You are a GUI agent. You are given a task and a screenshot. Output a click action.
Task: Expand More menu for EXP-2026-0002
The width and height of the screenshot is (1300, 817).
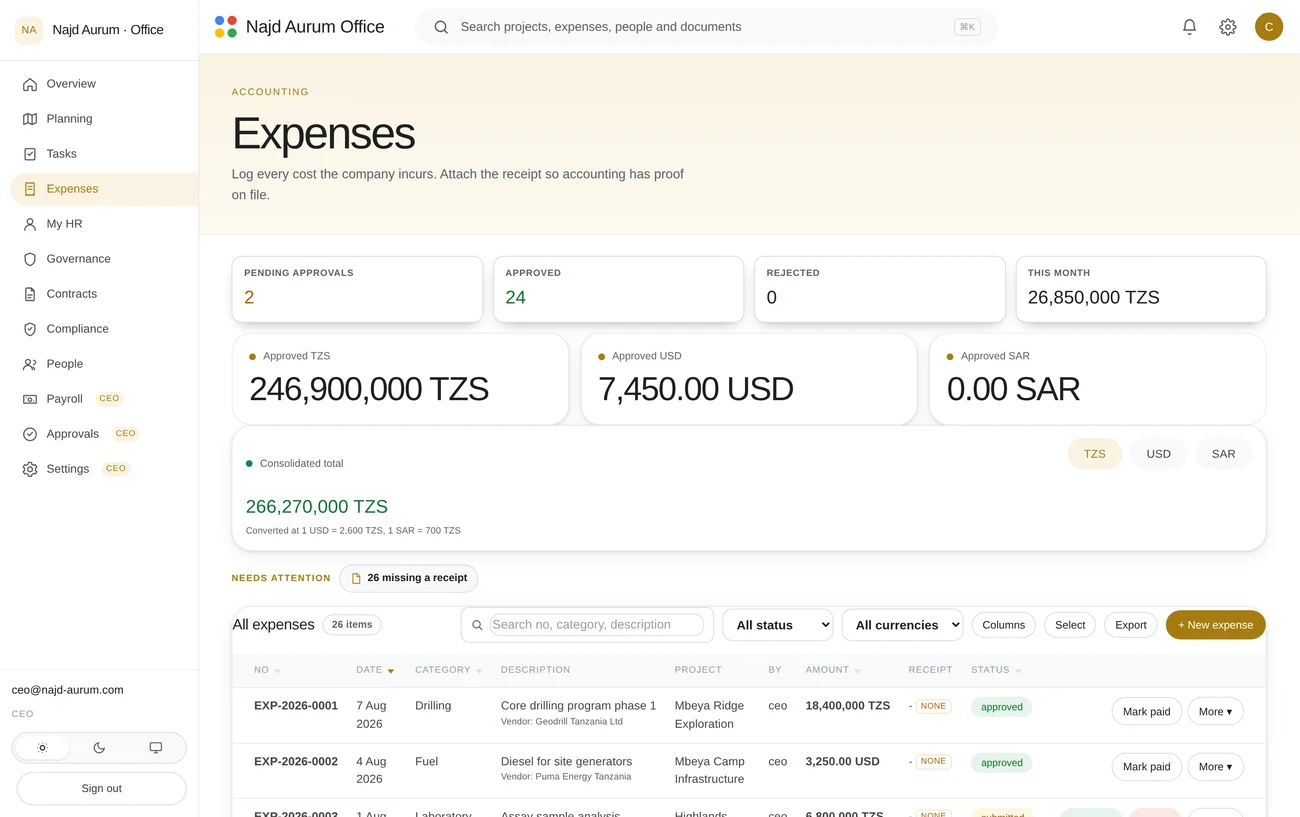(x=1215, y=767)
